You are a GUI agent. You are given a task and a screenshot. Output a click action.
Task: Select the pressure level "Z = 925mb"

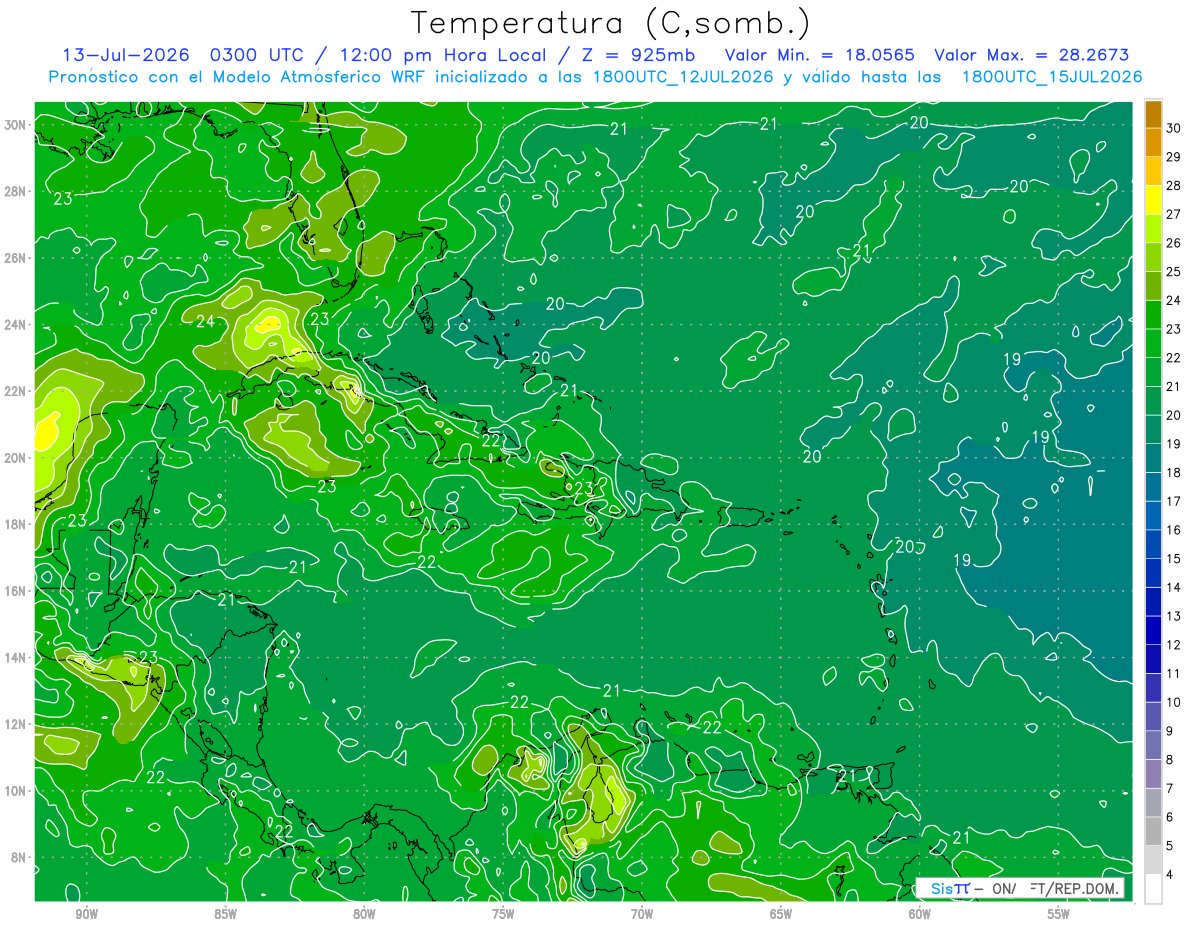click(x=638, y=55)
